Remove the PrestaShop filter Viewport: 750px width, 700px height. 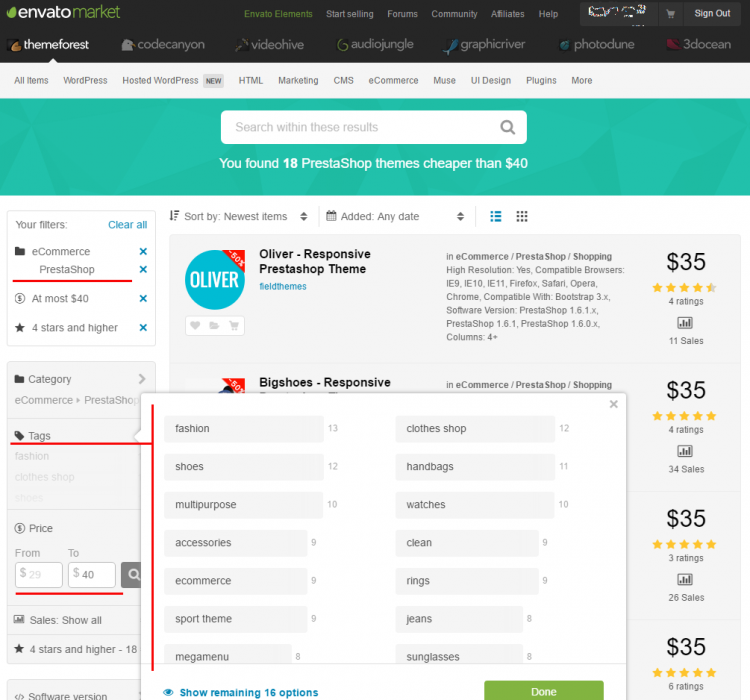pos(143,270)
